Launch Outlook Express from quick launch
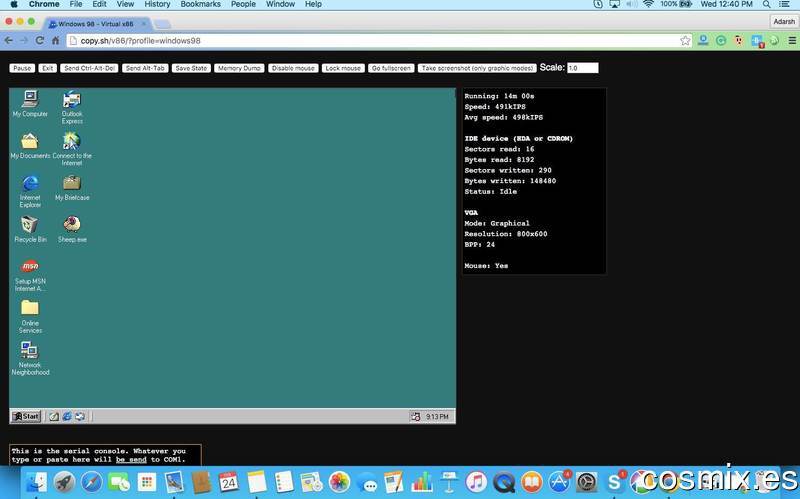Screen dimensions: 800x499 [x=80, y=416]
